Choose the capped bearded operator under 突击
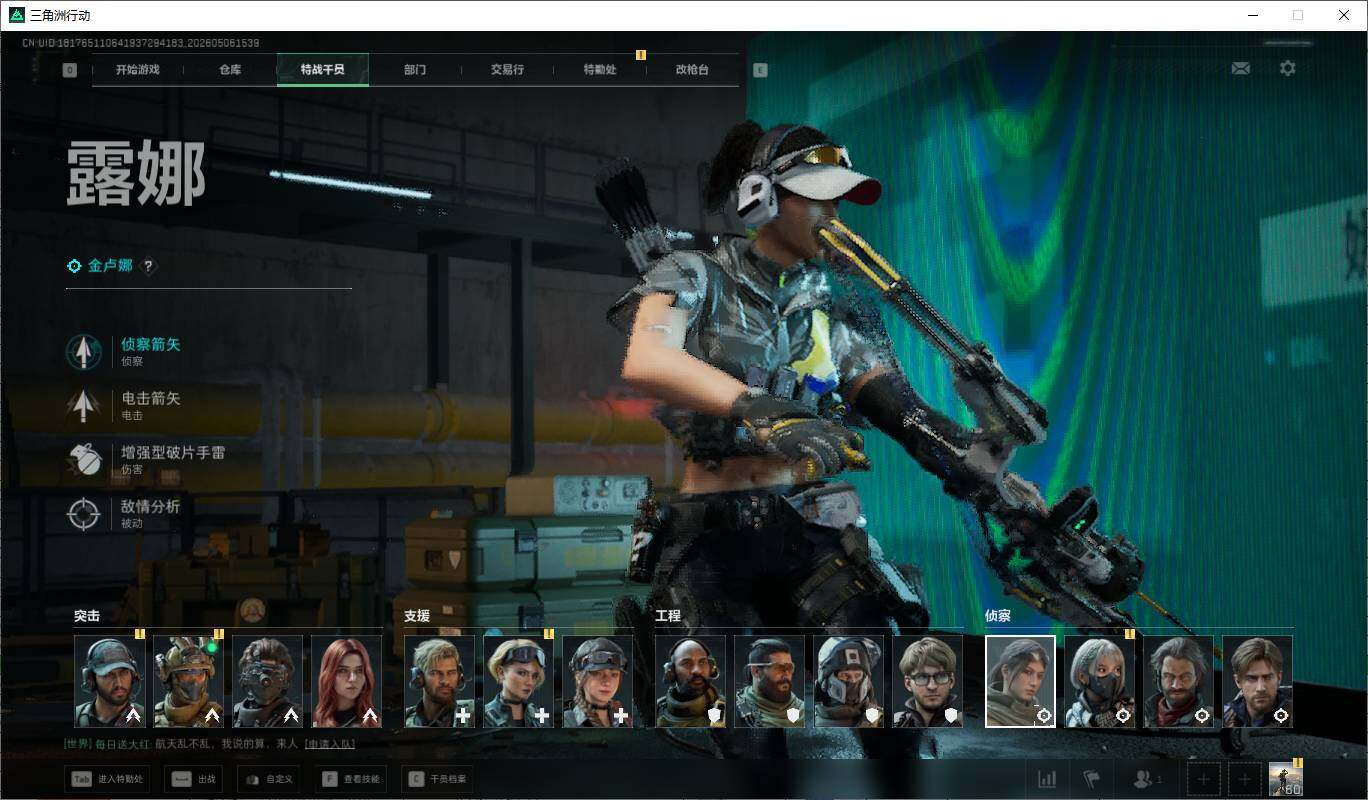Screen dimensions: 1368x800 tap(110, 682)
